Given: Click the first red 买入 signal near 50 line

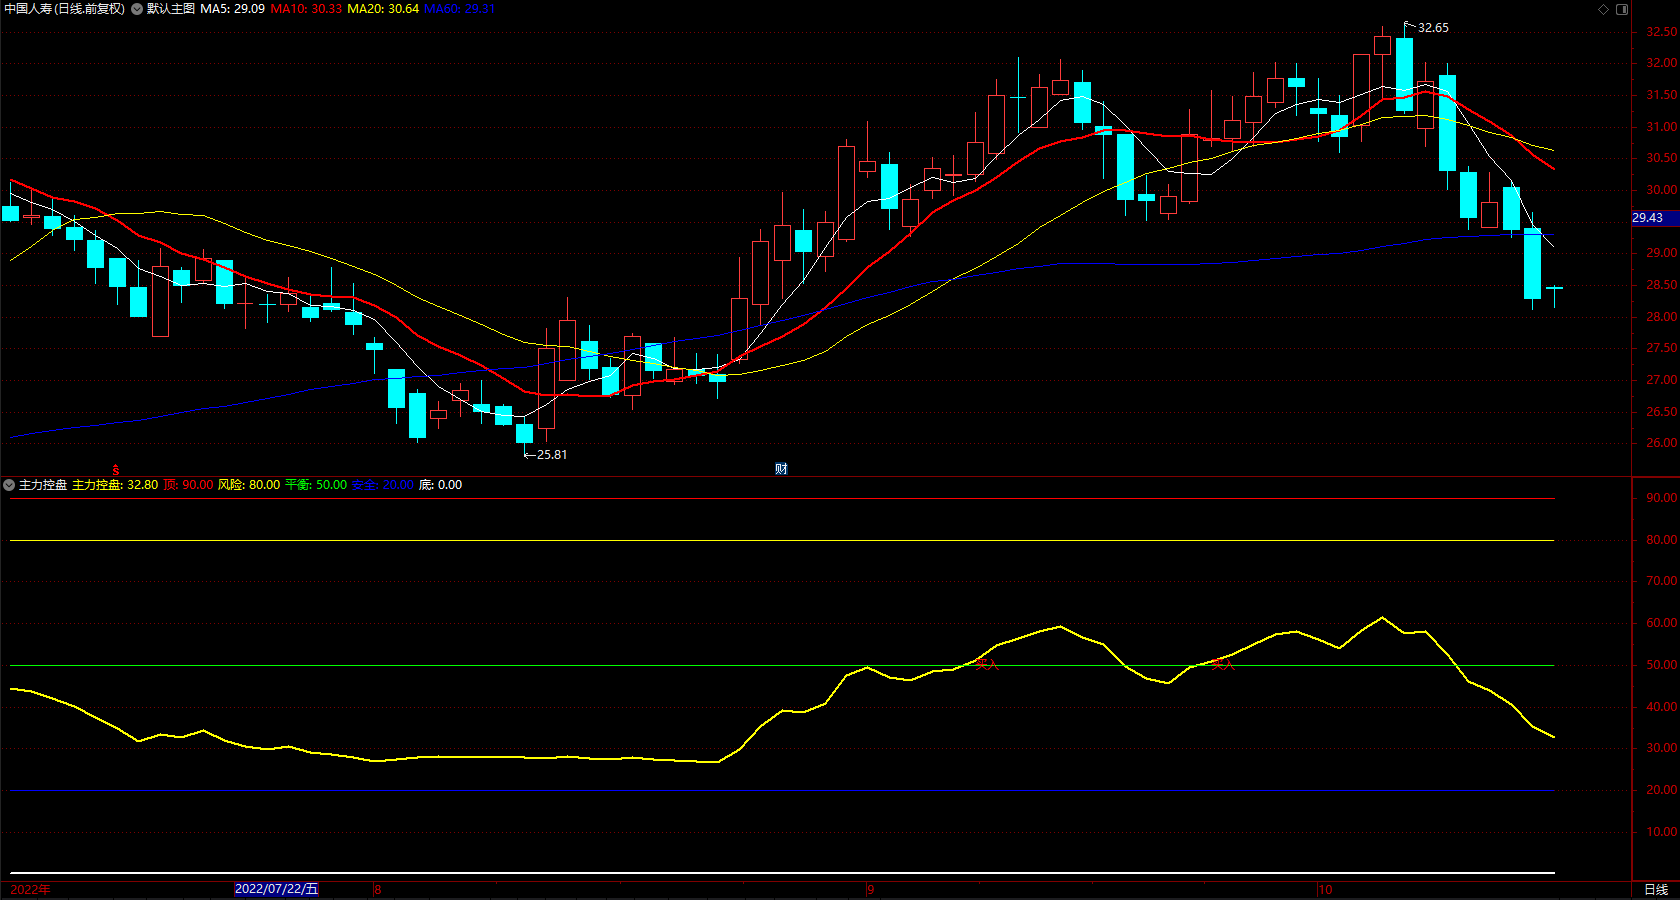Looking at the screenshot, I should pyautogui.click(x=987, y=664).
